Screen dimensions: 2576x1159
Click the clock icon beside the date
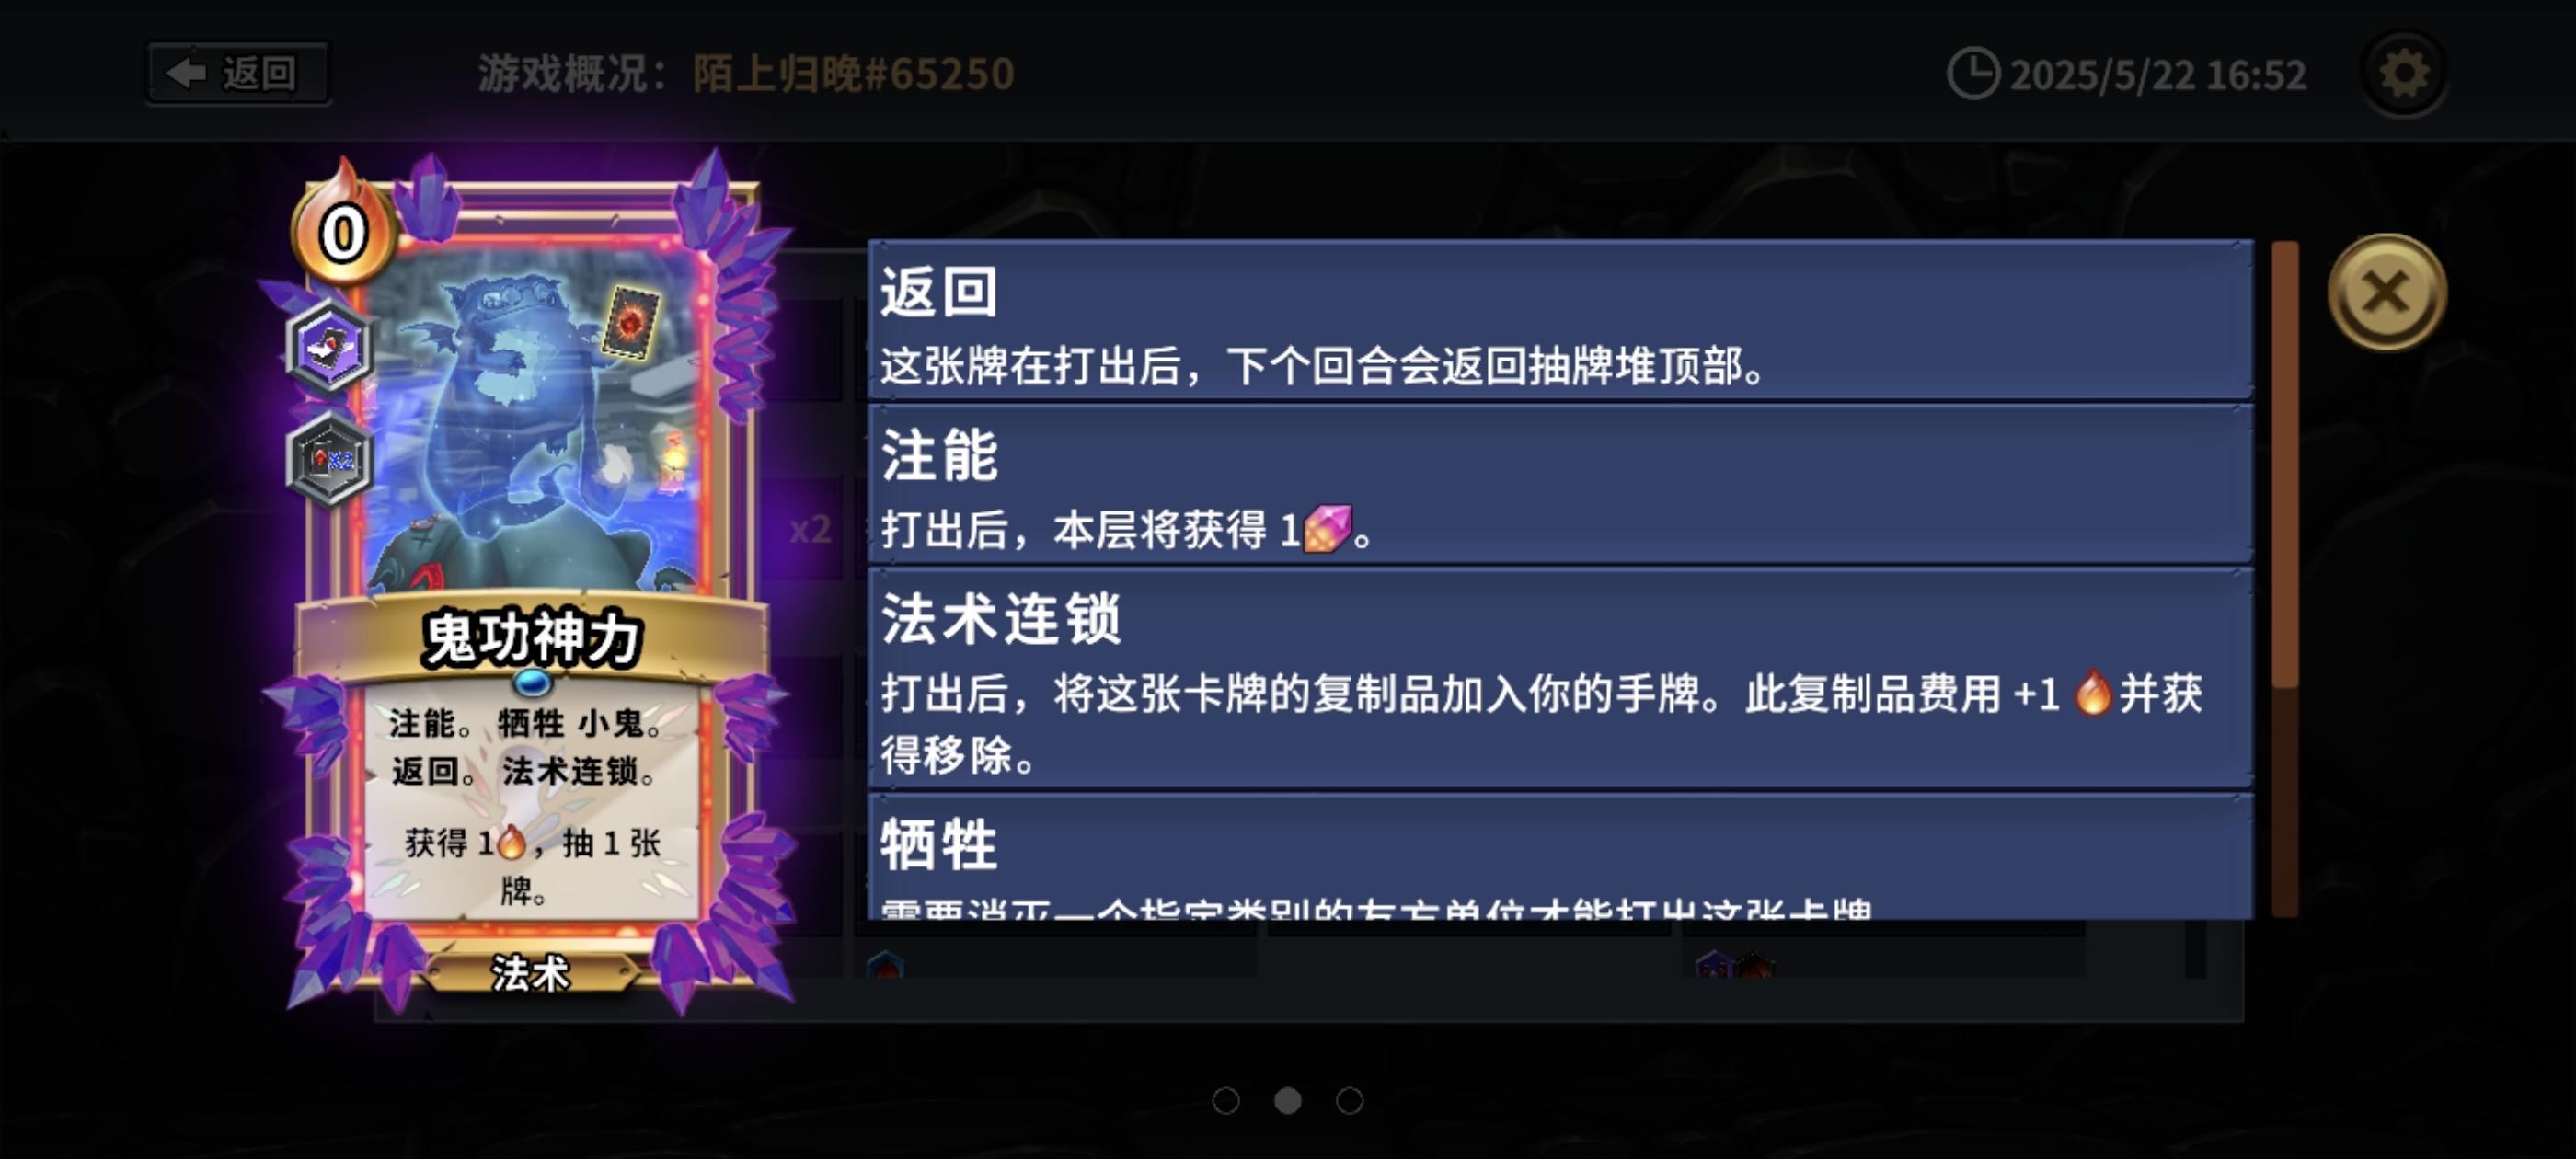(1973, 74)
